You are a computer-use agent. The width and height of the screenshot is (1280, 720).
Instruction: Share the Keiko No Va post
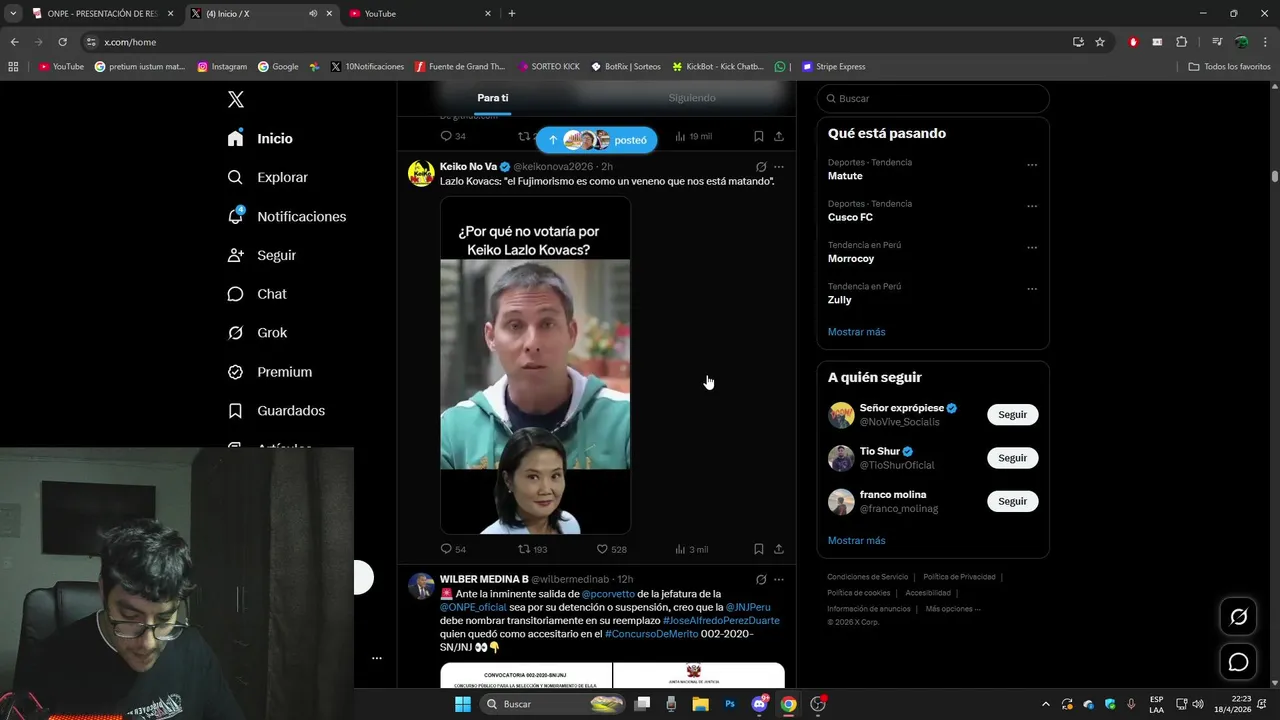pyautogui.click(x=779, y=549)
